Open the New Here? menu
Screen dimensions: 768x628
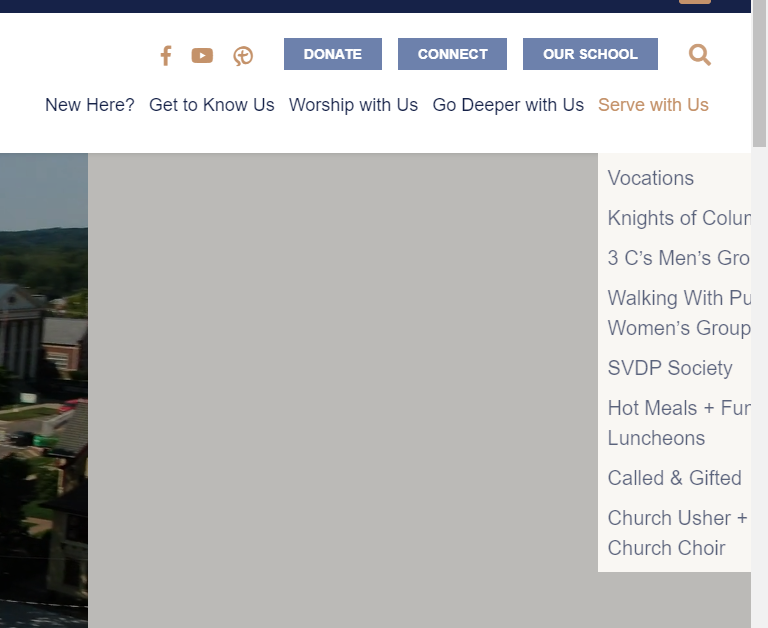point(90,105)
